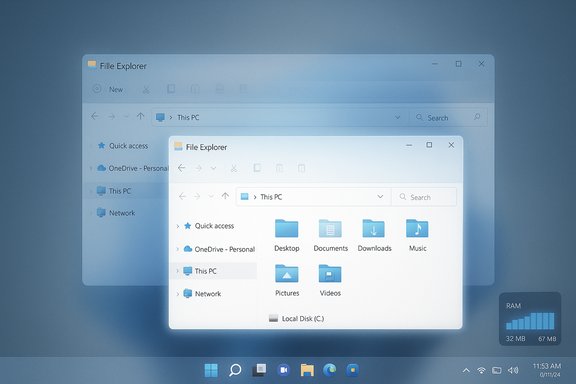The width and height of the screenshot is (576, 384).
Task: Select OneDrive - Personal in back window sidebar
Action: pos(132,168)
